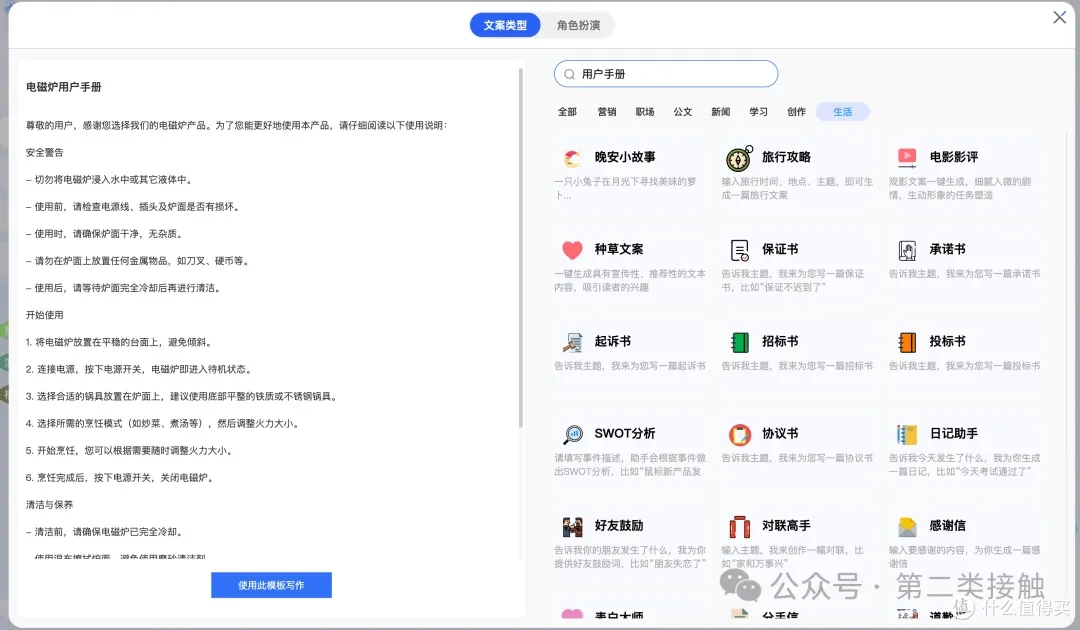
Task: Click the 感谢信 envelope icon
Action: [x=907, y=527]
